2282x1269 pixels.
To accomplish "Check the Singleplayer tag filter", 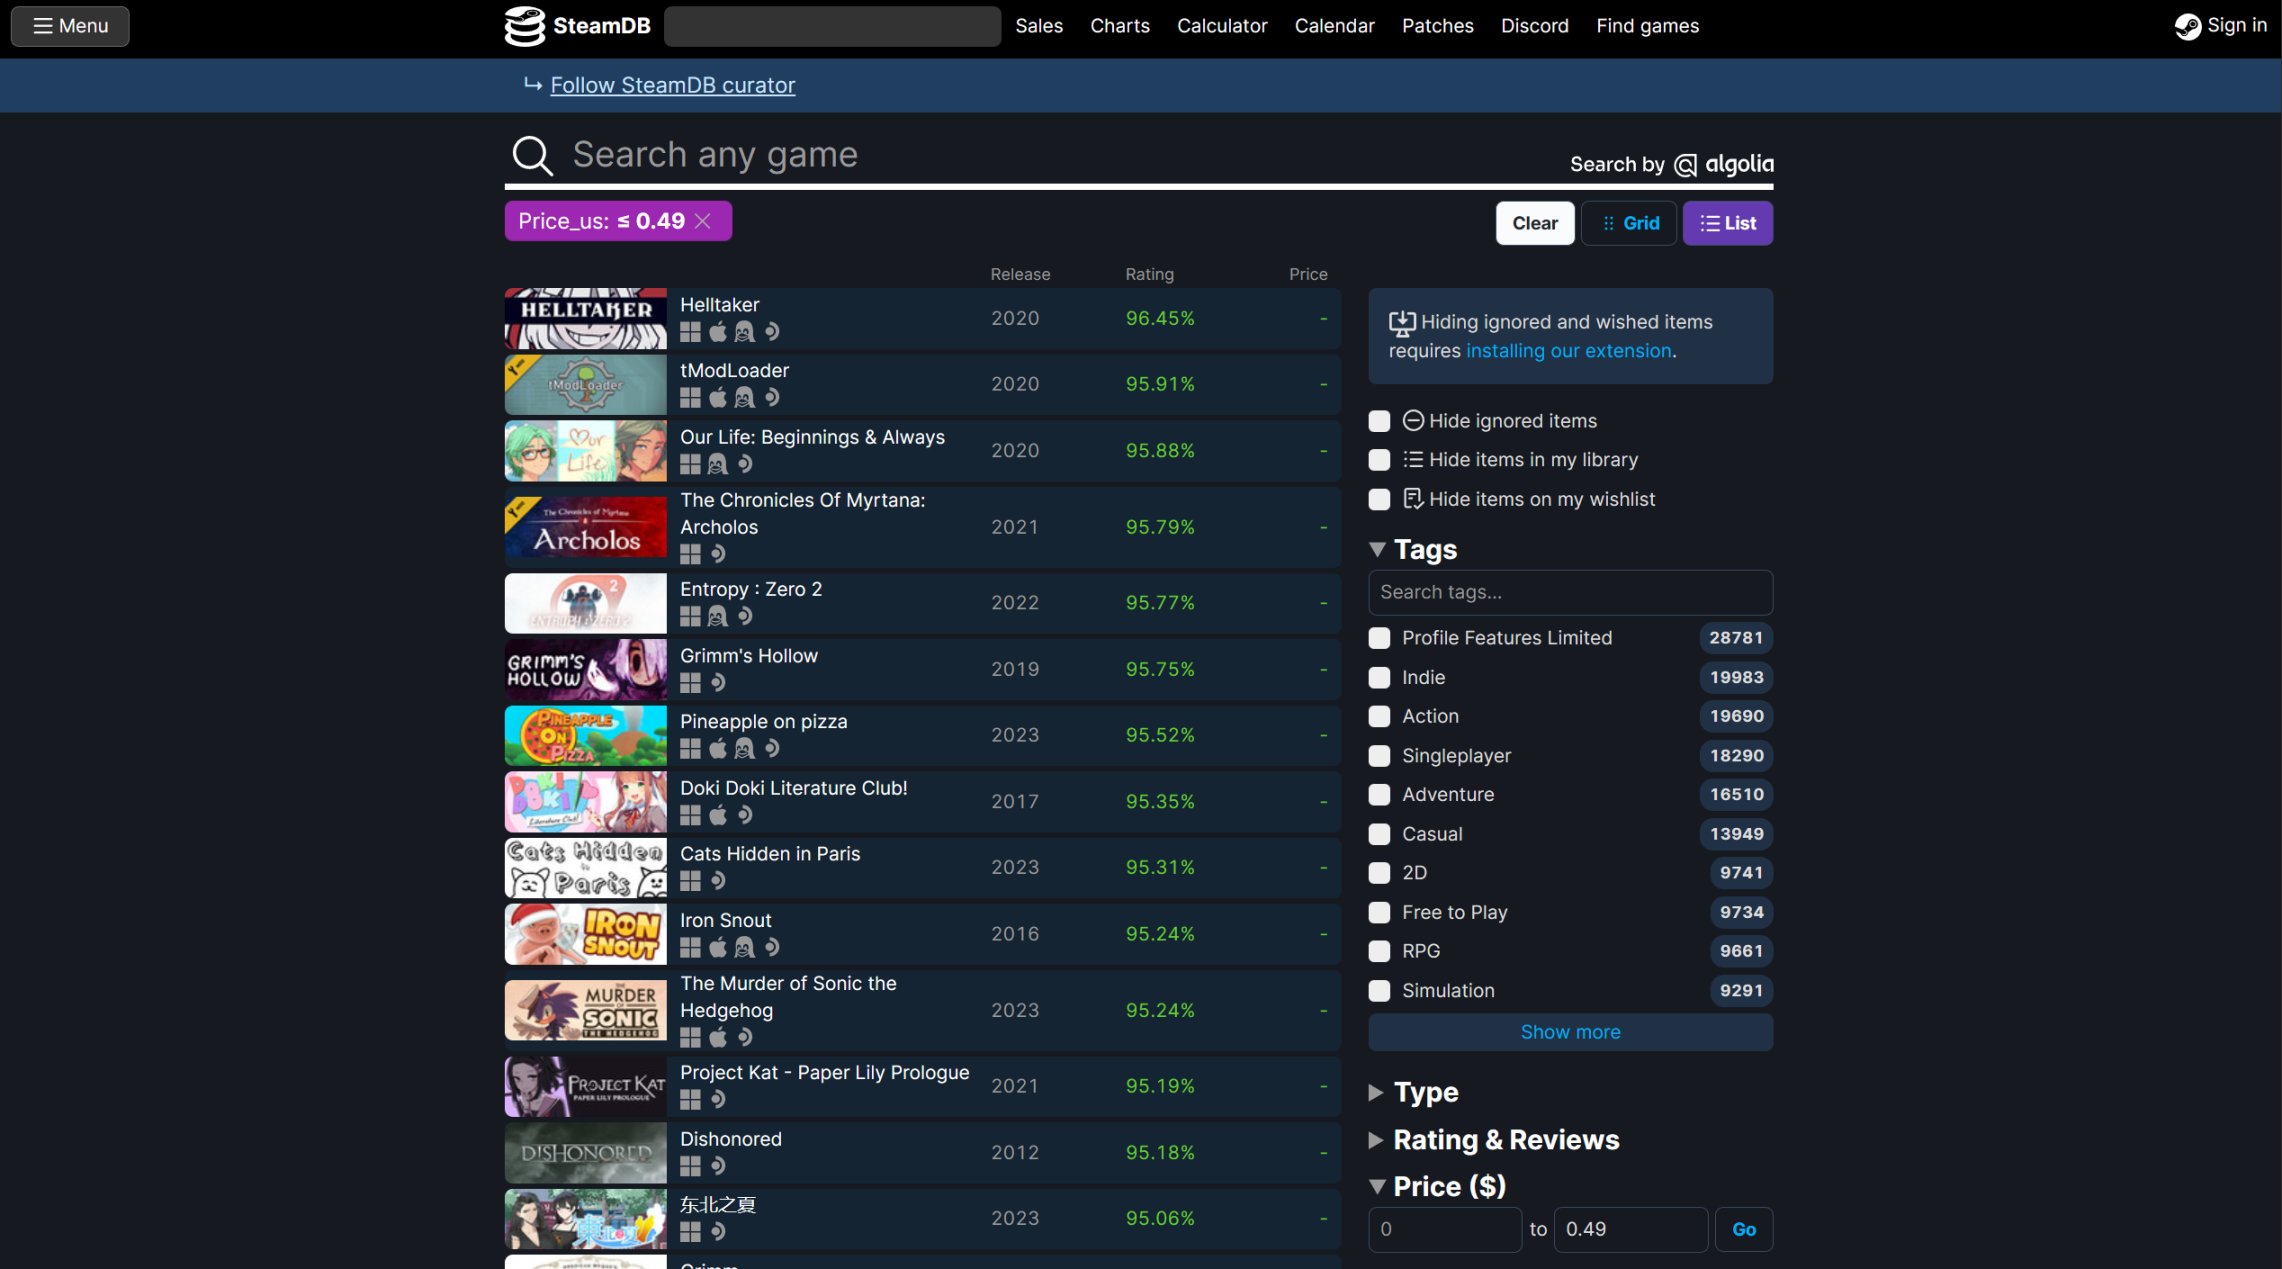I will coord(1379,756).
